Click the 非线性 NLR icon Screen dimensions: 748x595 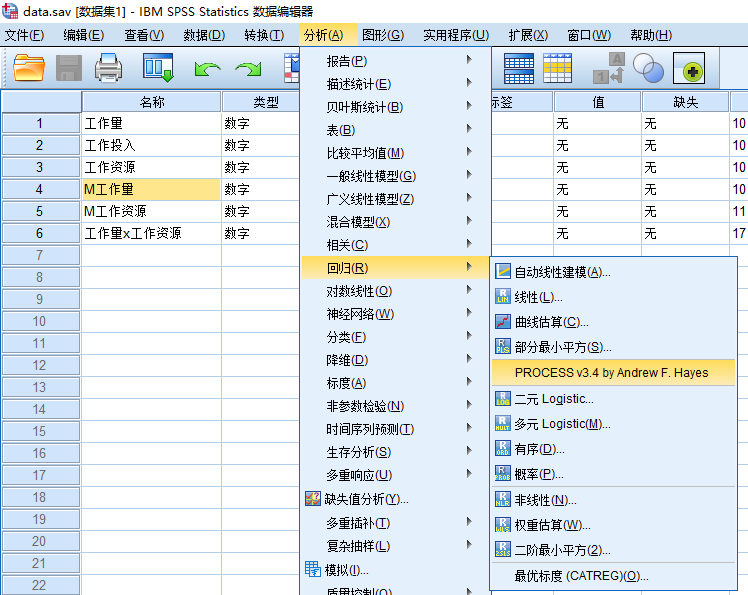503,500
